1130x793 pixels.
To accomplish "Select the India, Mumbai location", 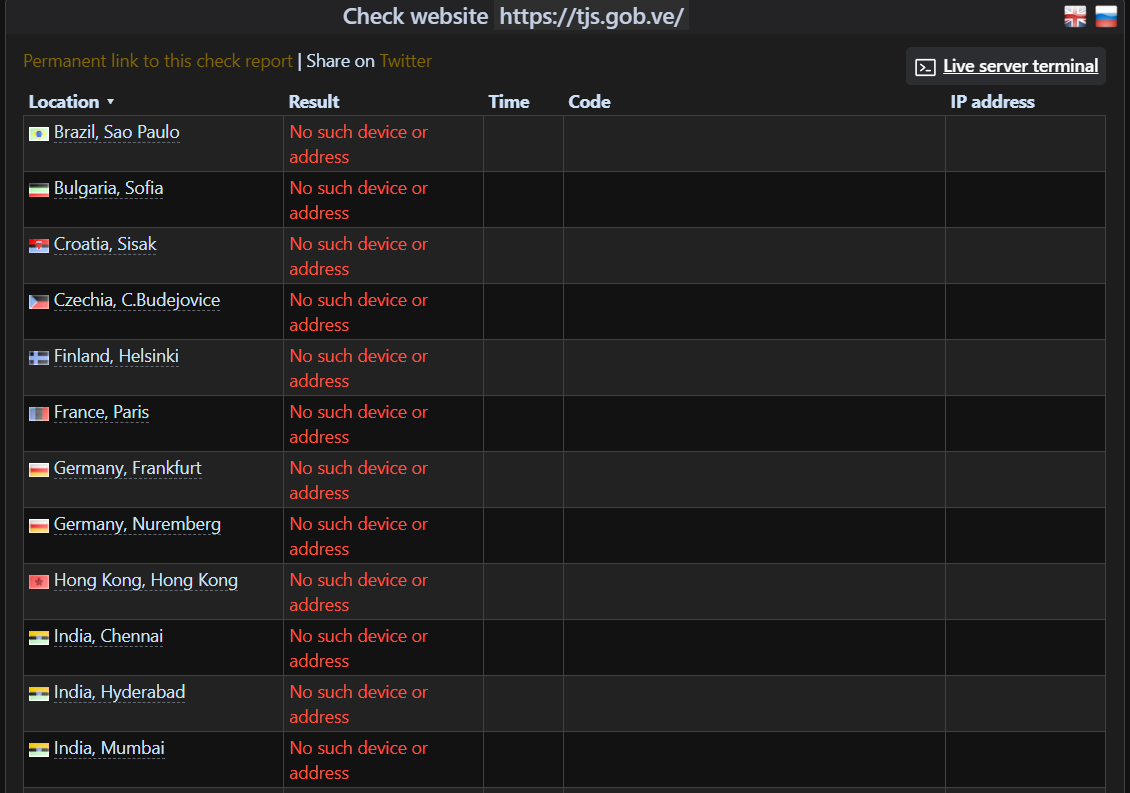I will click(x=109, y=749).
